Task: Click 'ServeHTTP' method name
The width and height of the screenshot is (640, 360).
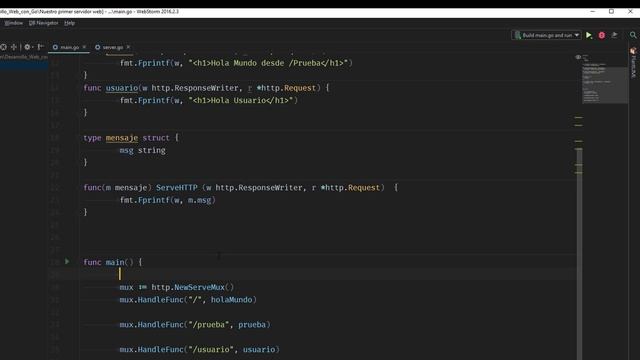Action: pos(177,188)
